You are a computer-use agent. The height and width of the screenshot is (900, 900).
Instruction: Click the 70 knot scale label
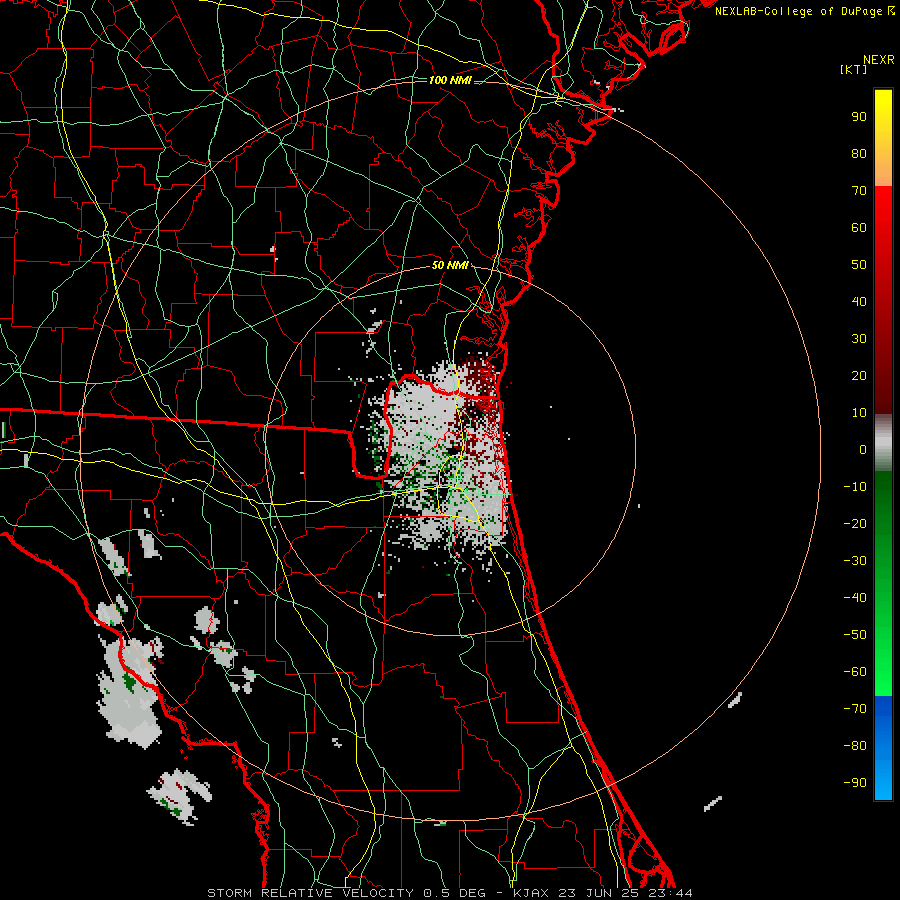point(859,191)
